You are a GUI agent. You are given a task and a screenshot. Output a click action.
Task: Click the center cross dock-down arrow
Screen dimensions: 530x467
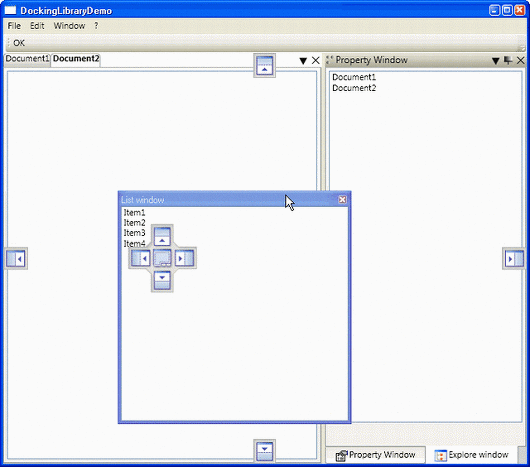pos(162,280)
